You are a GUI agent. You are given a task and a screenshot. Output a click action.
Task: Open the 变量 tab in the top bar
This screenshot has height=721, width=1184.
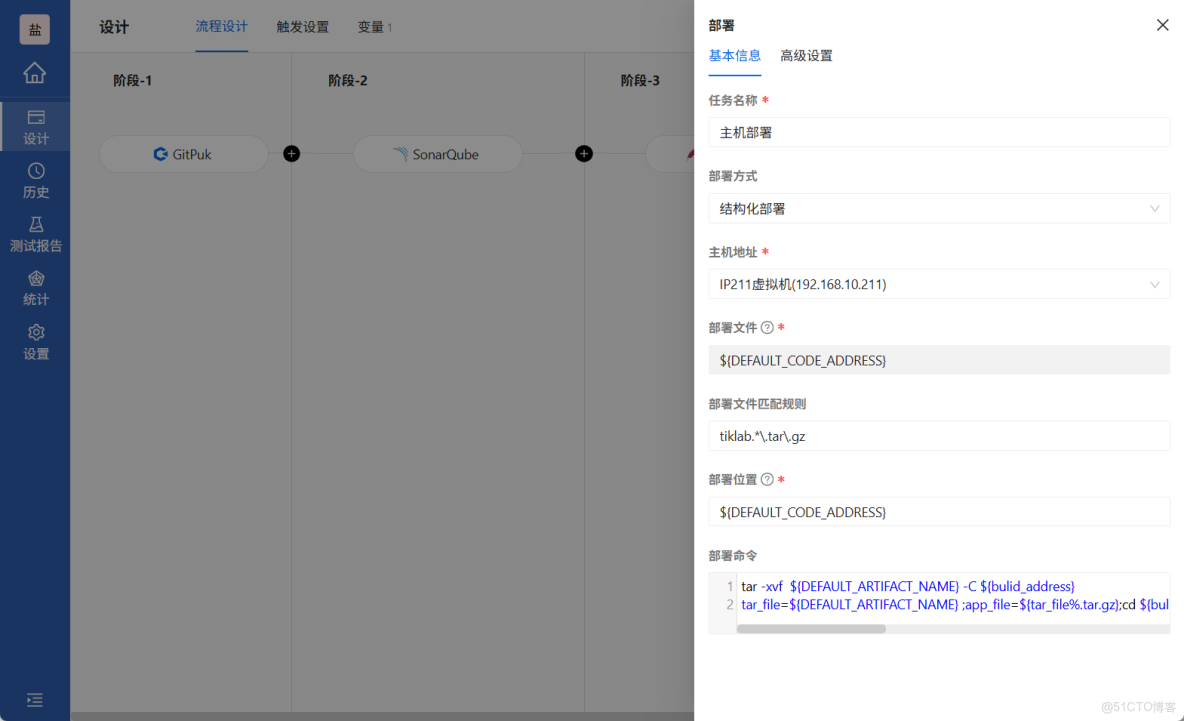tap(370, 28)
